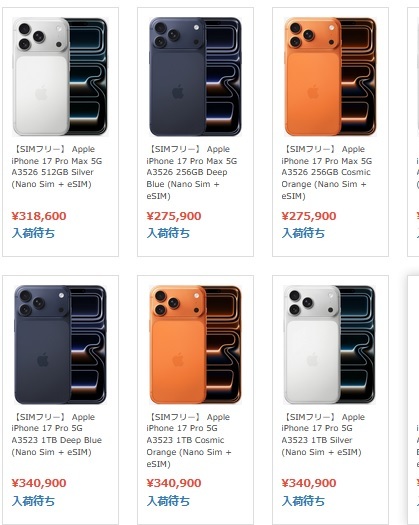
Task: Click the iPhone 17 Pro 1TB Cosmic Orange title
Action: point(189,440)
